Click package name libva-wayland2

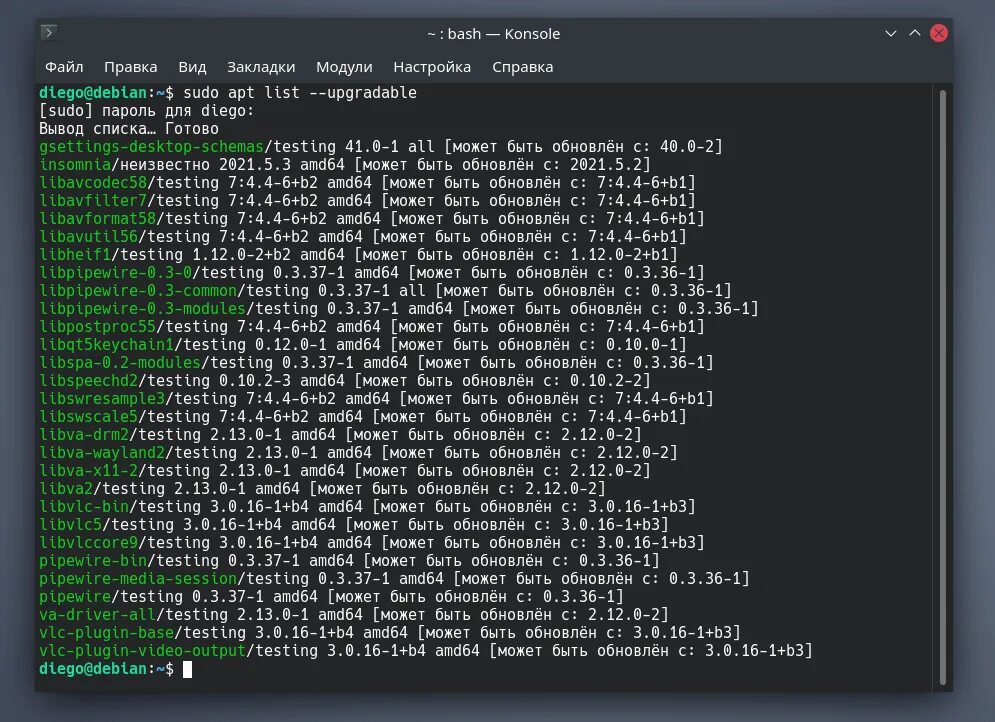(102, 452)
